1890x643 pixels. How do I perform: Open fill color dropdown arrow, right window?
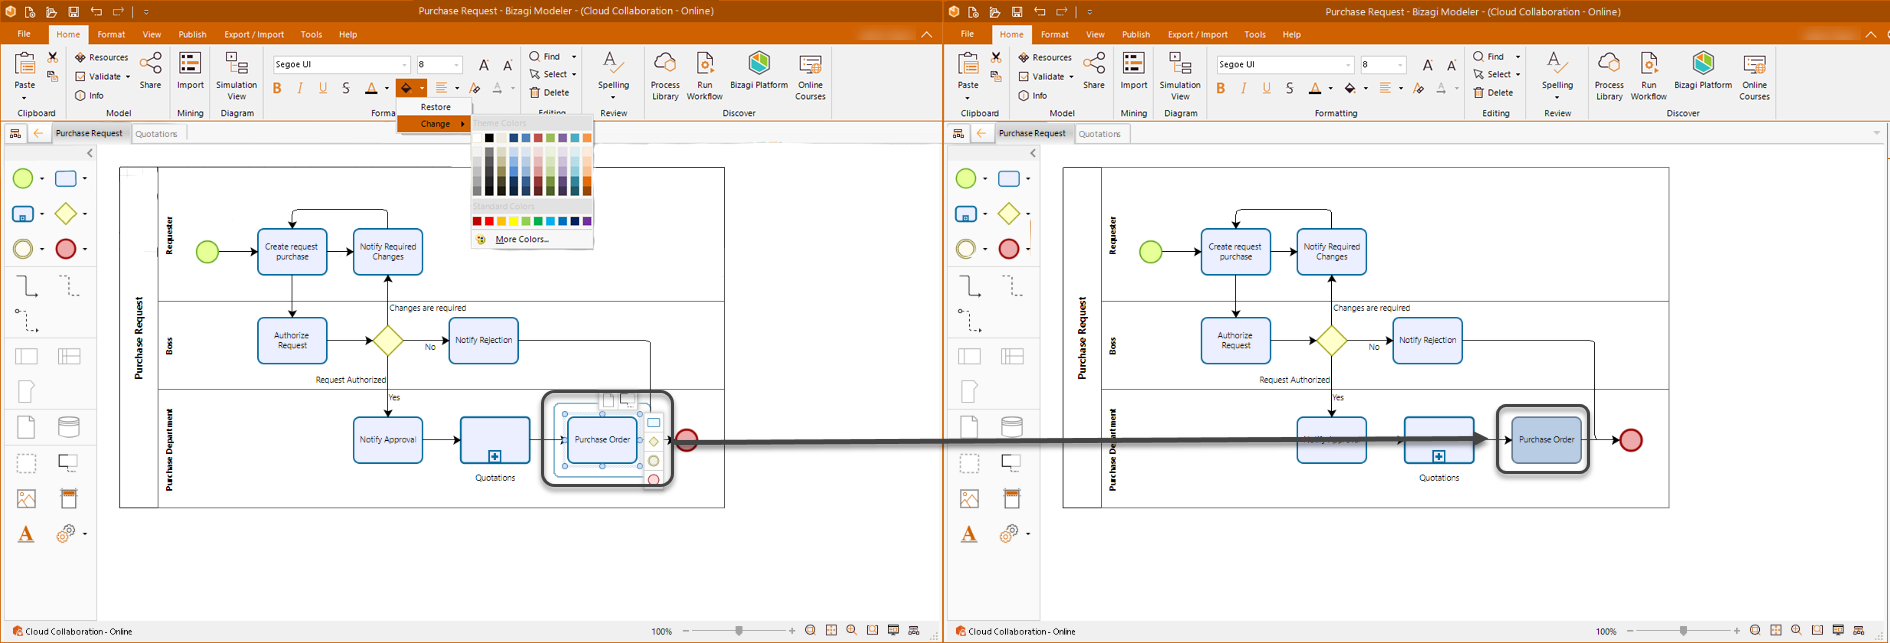tap(1365, 89)
